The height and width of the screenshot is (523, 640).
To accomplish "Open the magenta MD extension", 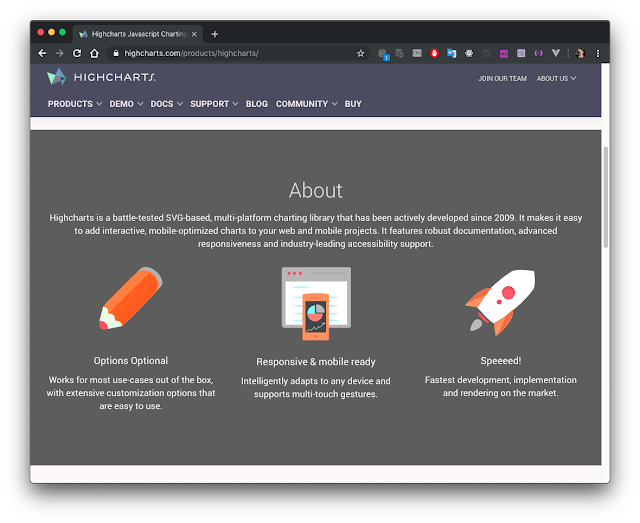I will [x=504, y=53].
